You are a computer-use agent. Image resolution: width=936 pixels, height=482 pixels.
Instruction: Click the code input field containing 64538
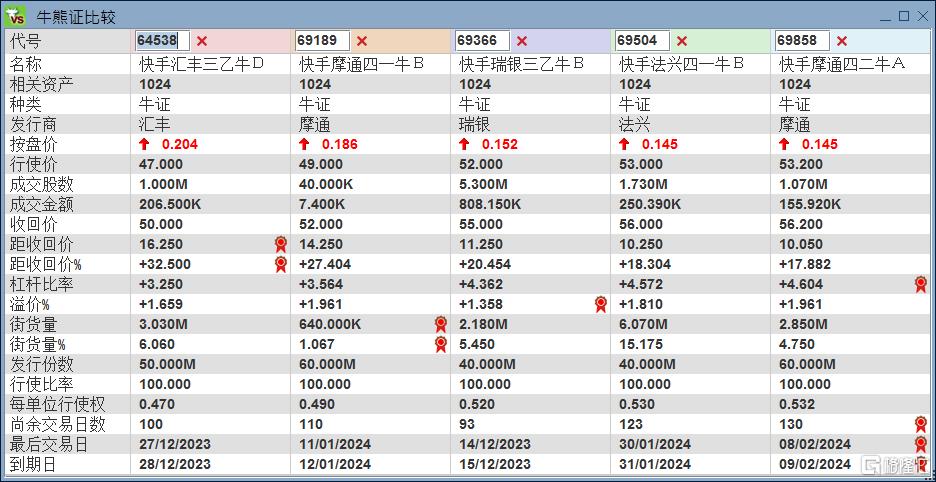(x=162, y=41)
